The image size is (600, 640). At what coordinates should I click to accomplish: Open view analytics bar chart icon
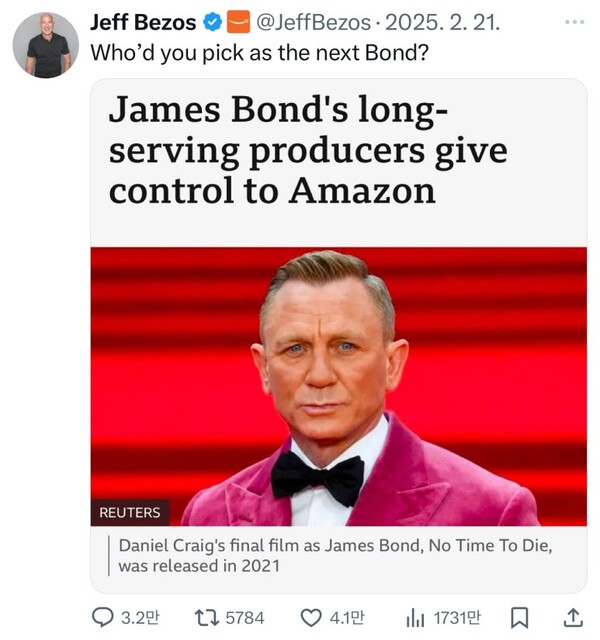pos(416,617)
